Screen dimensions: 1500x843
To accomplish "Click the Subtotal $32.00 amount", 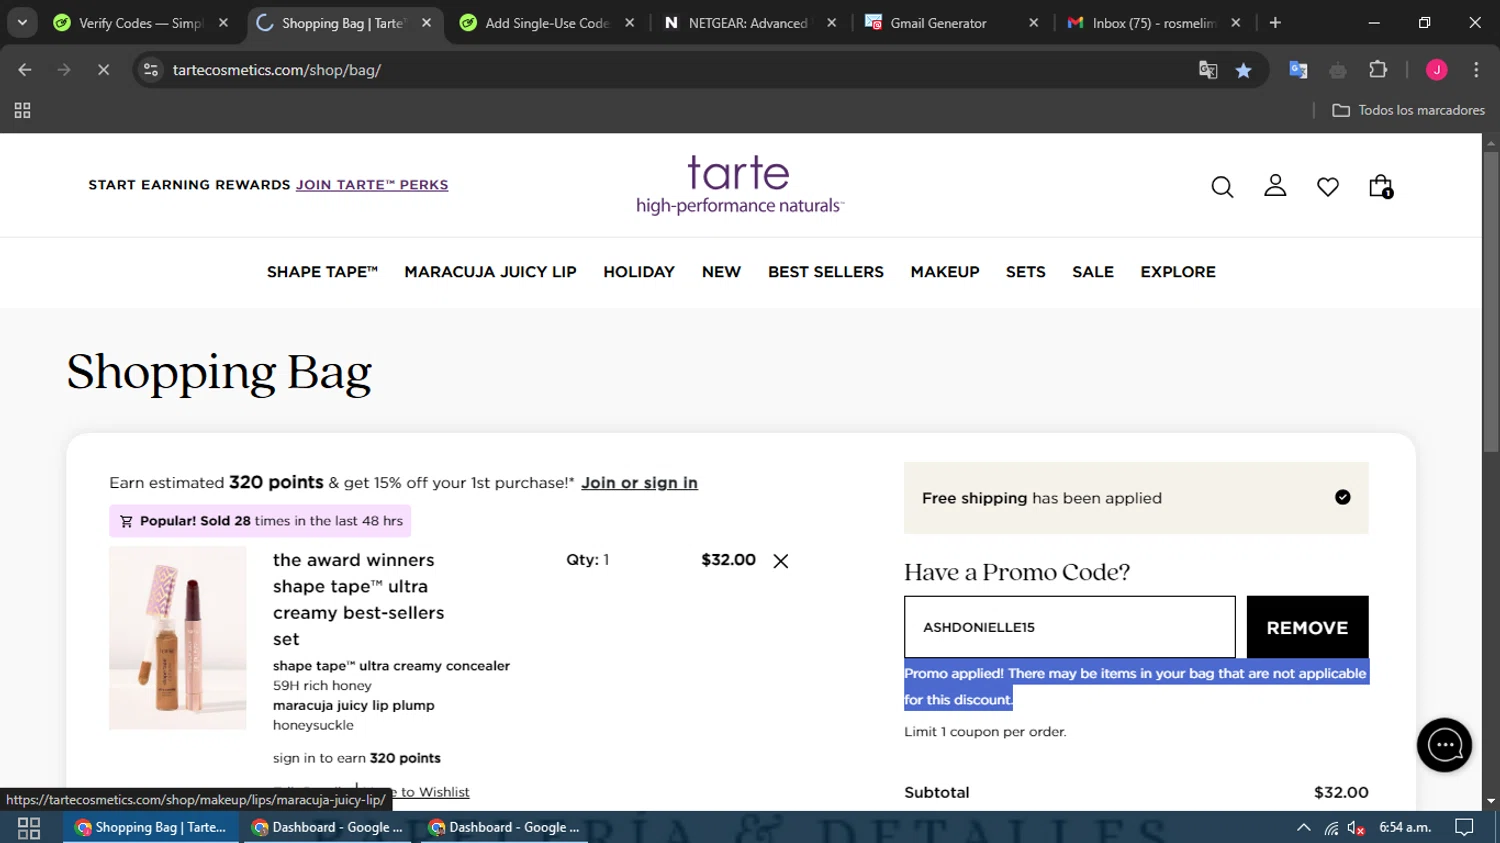I will pyautogui.click(x=1341, y=792).
